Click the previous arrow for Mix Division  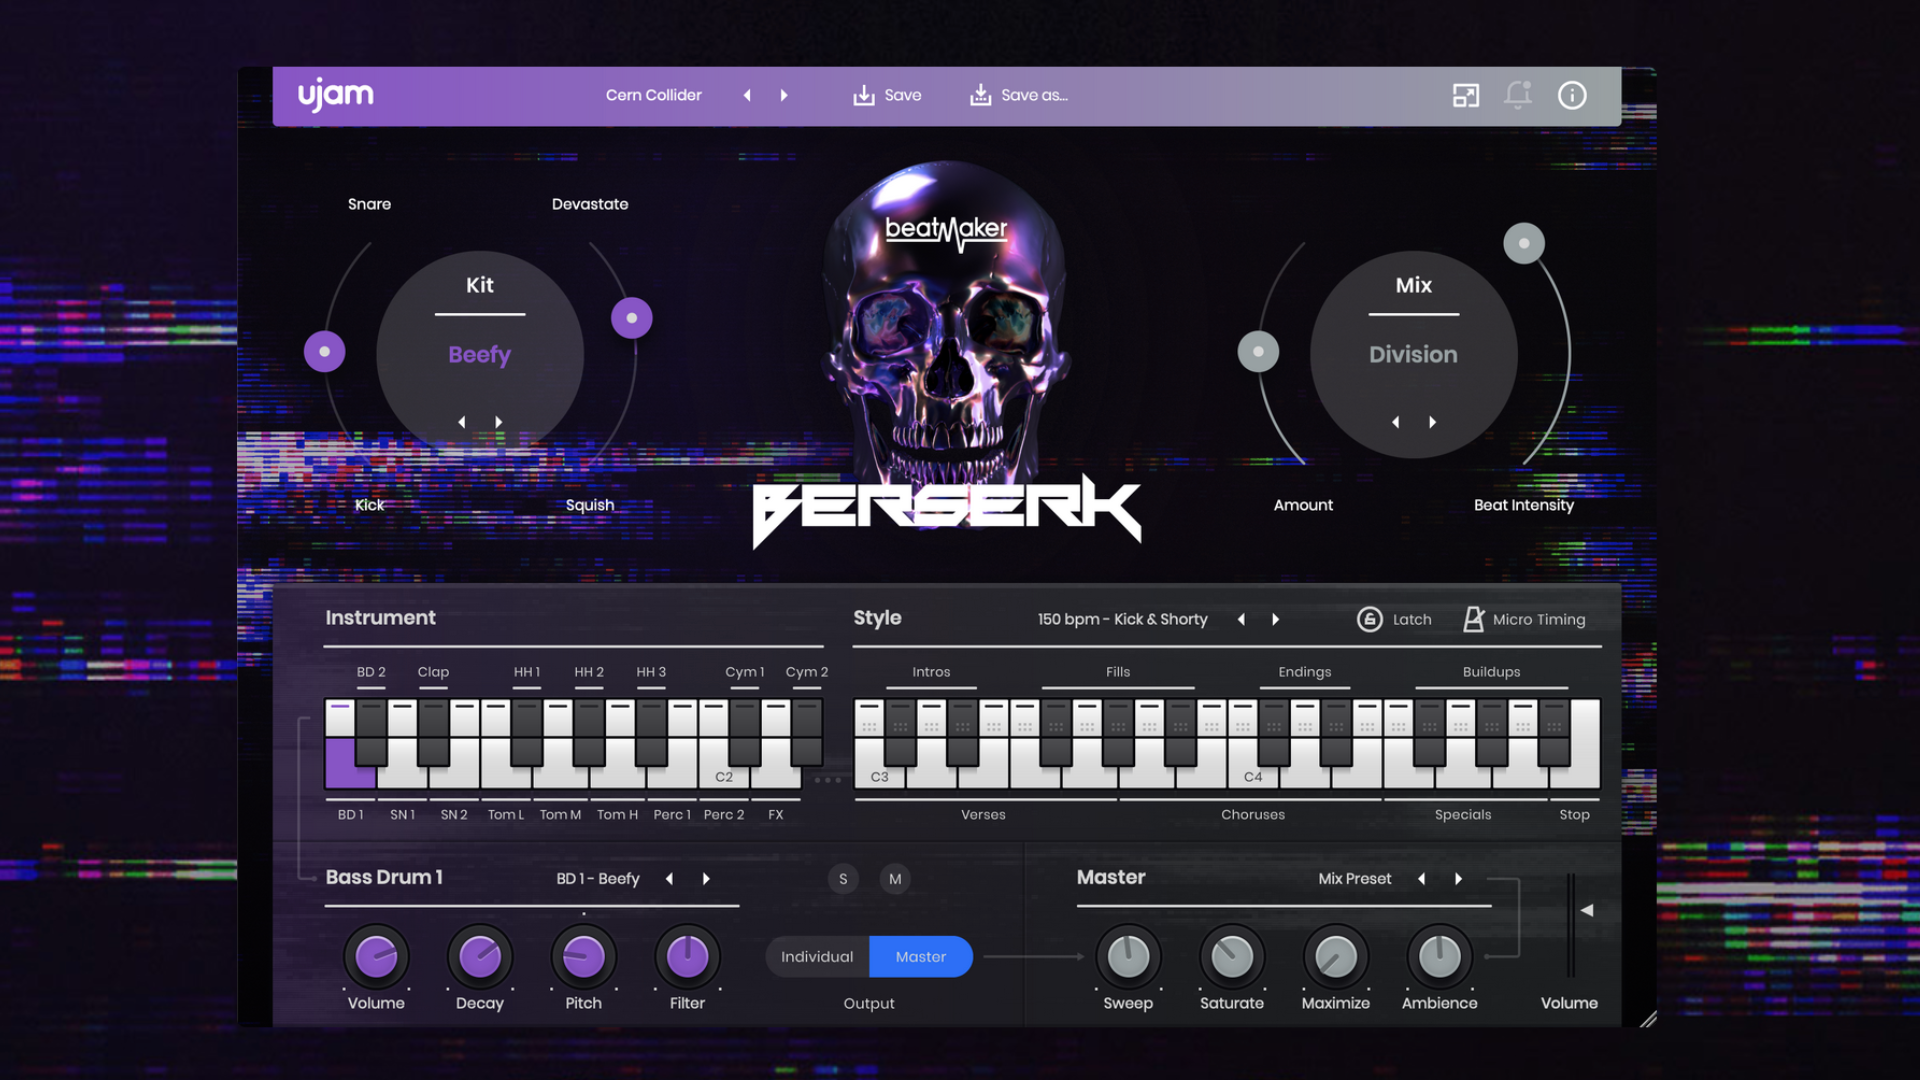pyautogui.click(x=1394, y=422)
